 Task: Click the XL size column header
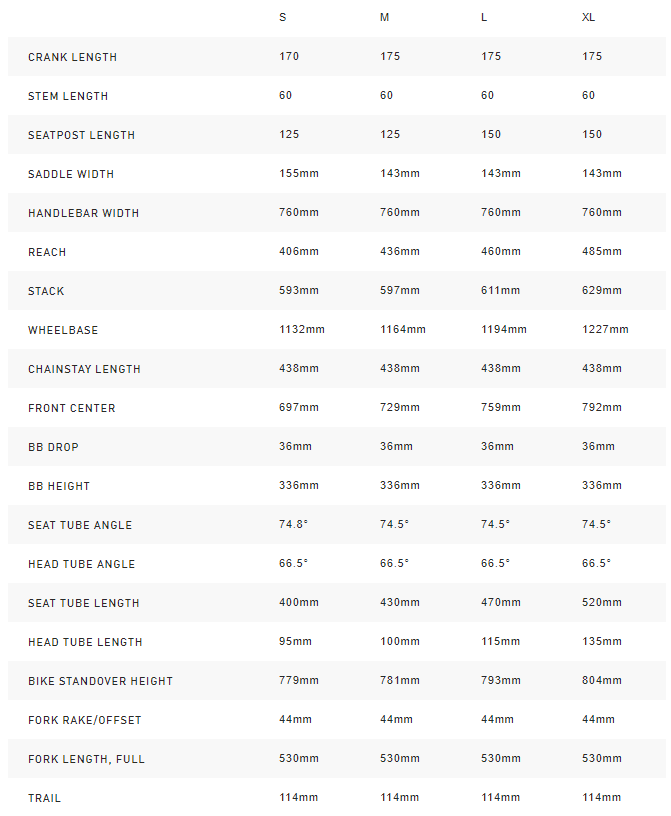click(589, 18)
